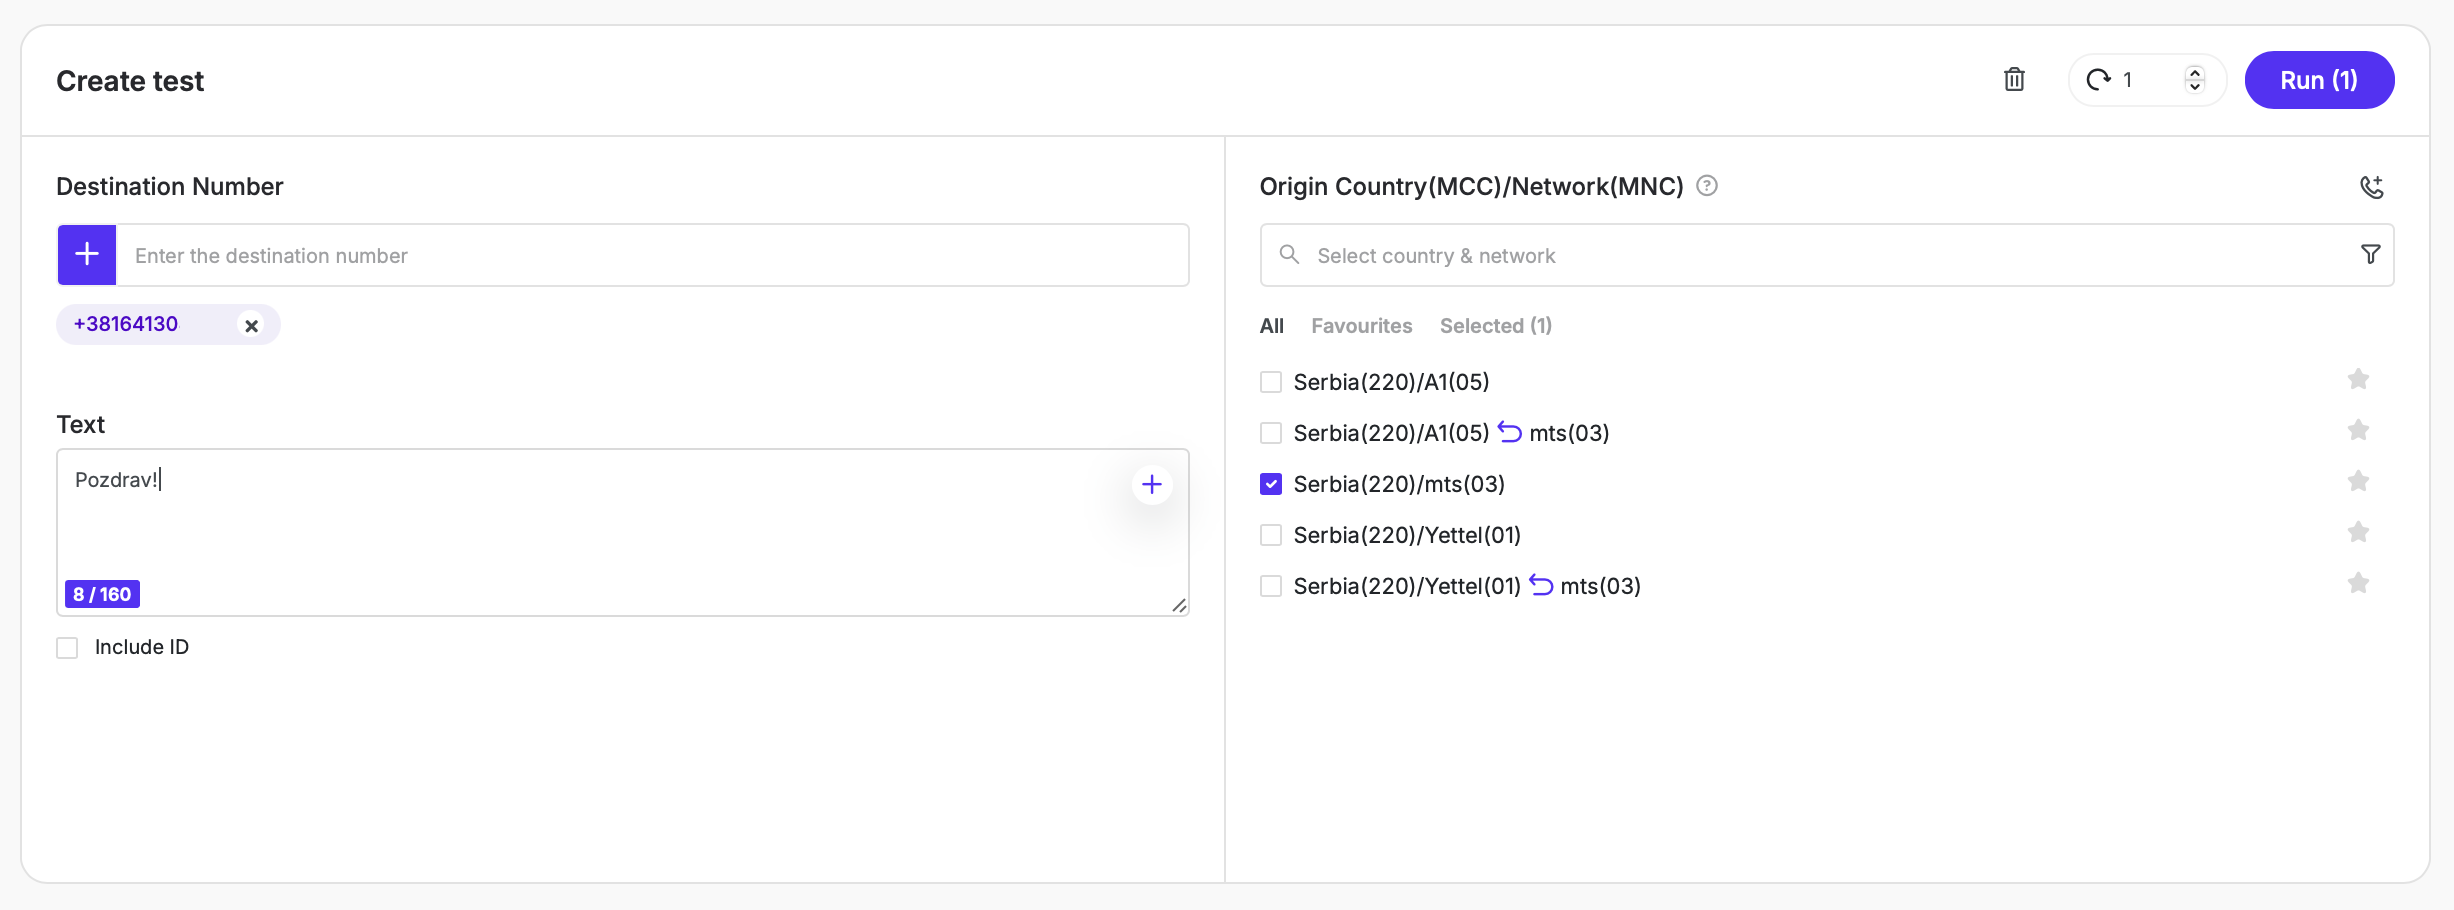Open the network filter funnel icon
Viewport: 2454px width, 910px height.
[x=2369, y=255]
